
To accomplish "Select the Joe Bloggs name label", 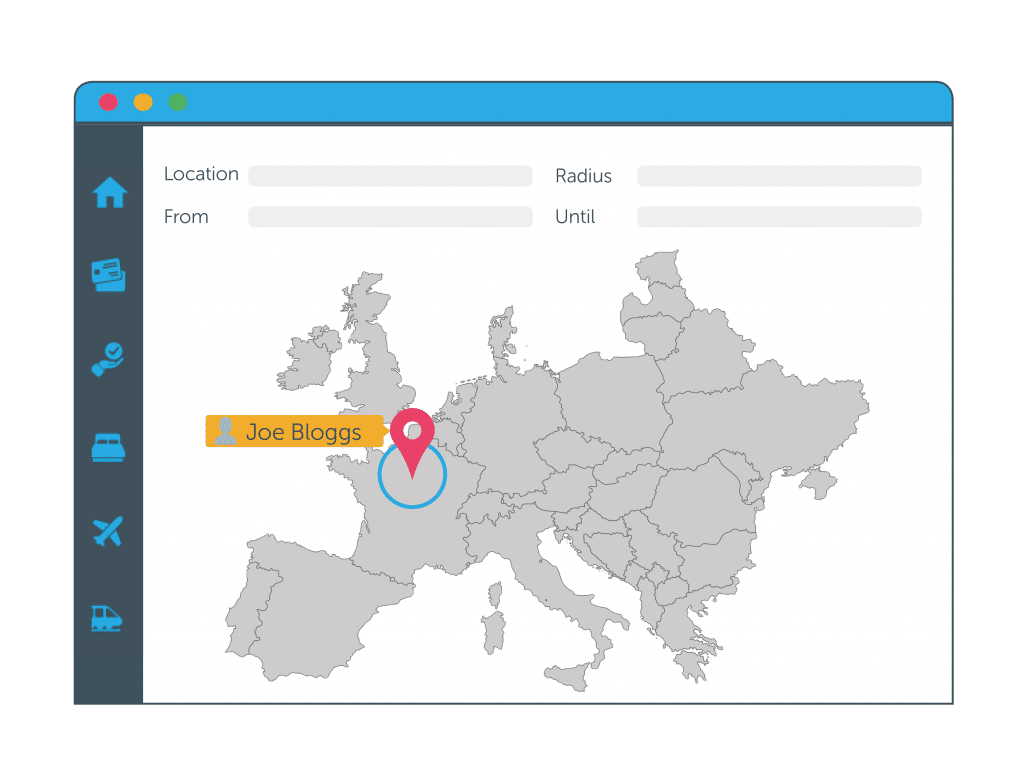I will (x=304, y=432).
